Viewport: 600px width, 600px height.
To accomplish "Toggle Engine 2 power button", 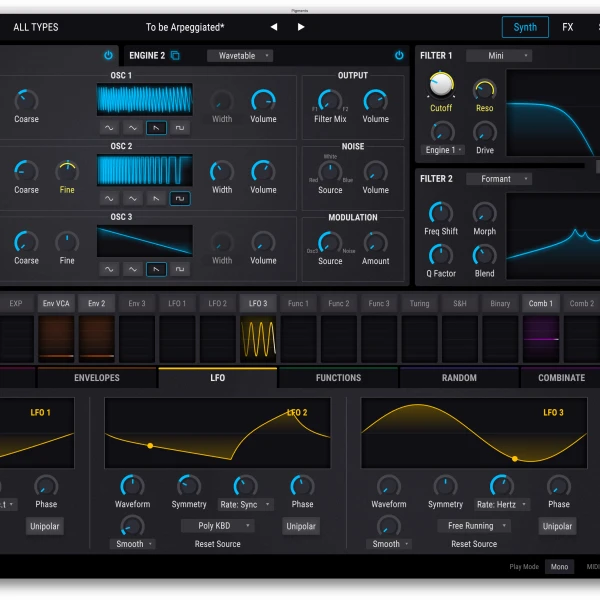I will (x=399, y=56).
